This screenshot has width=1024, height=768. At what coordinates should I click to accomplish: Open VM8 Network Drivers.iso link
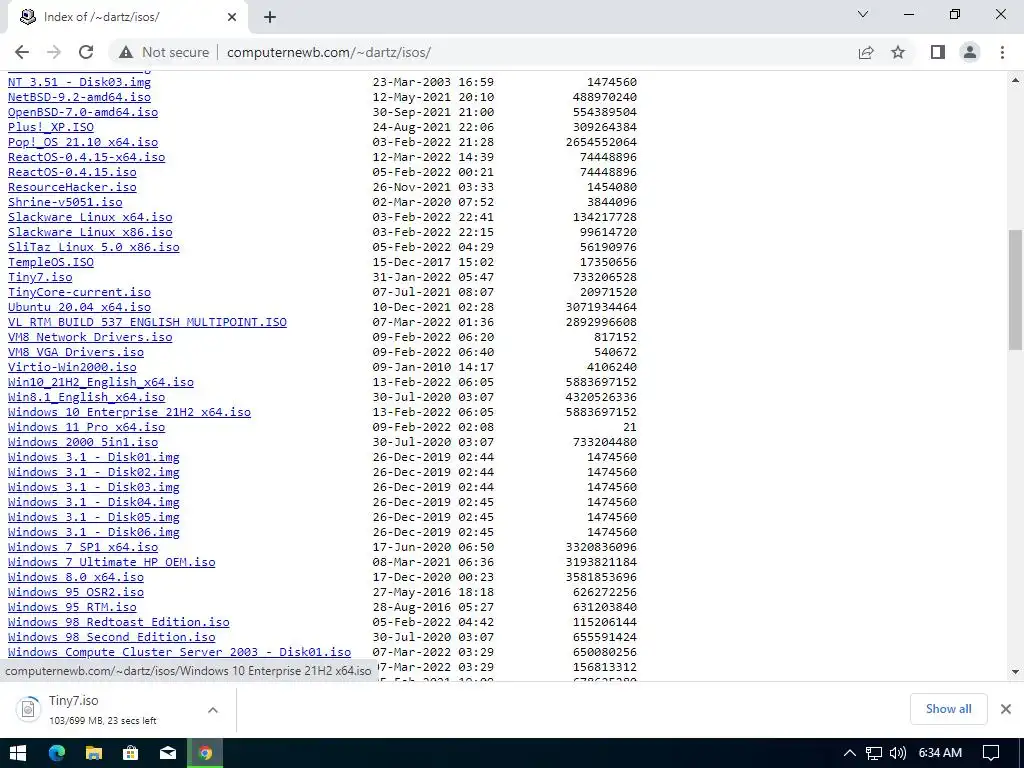(90, 337)
